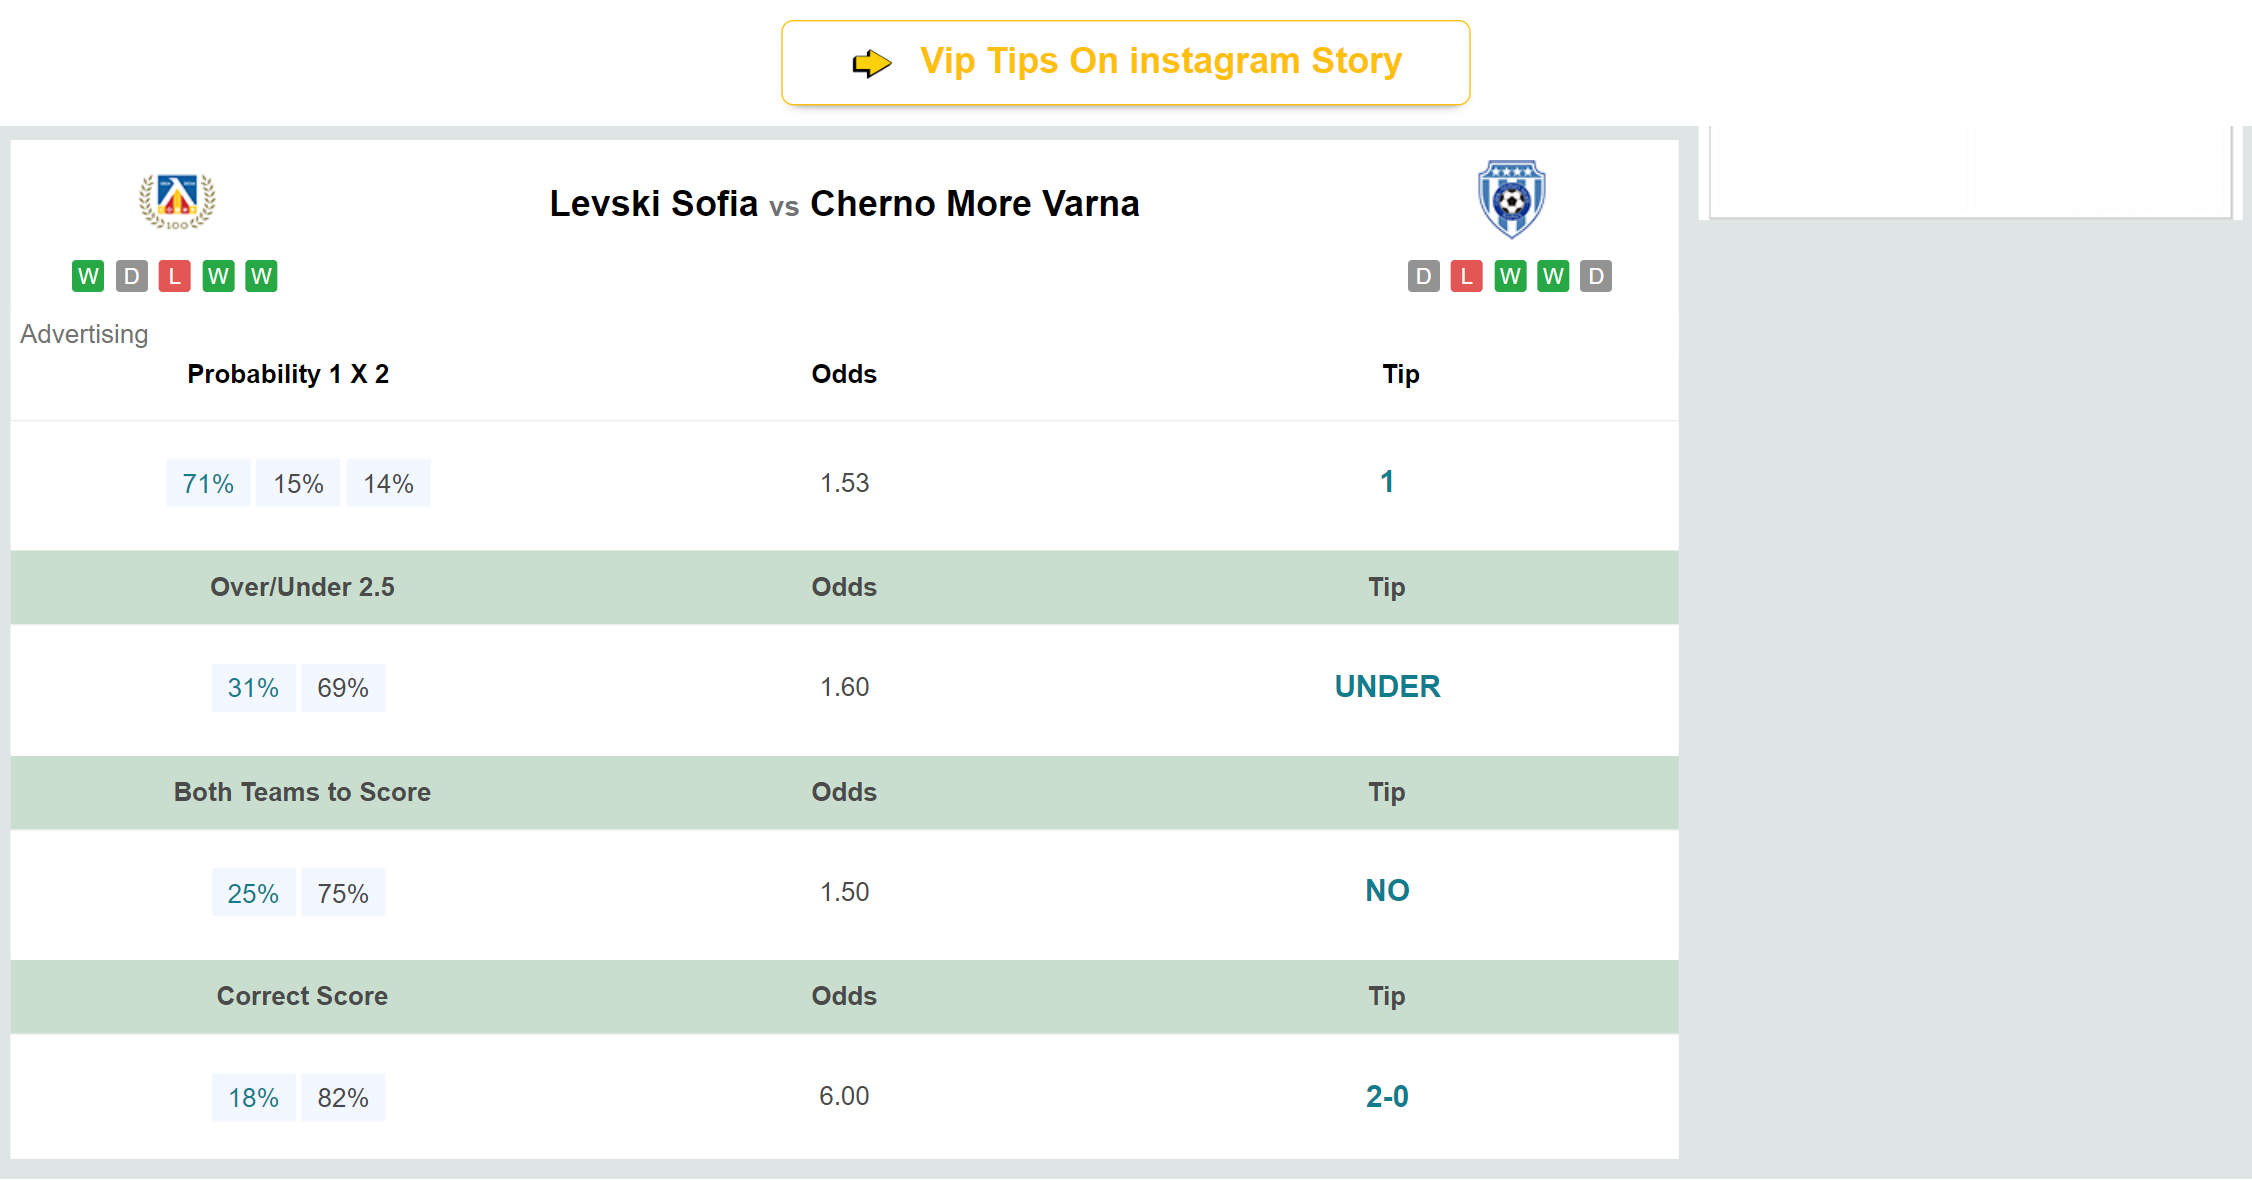The height and width of the screenshot is (1180, 2252).
Task: Click the 69% under probability box
Action: [343, 688]
